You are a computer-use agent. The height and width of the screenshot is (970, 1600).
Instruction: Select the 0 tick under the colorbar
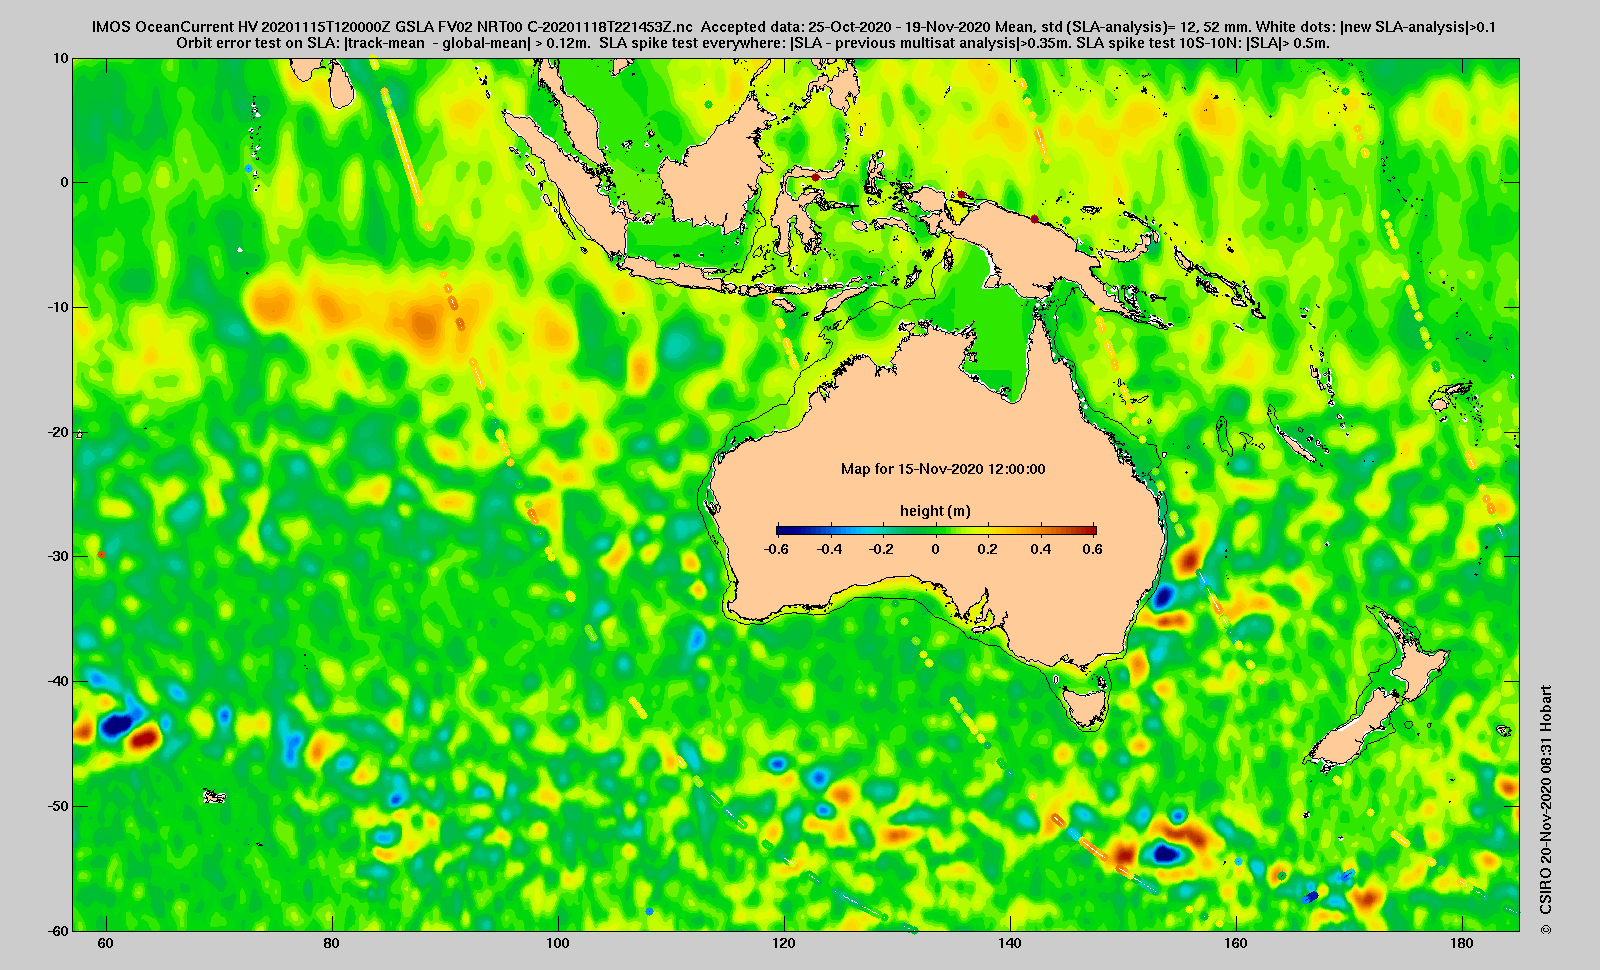coord(936,549)
